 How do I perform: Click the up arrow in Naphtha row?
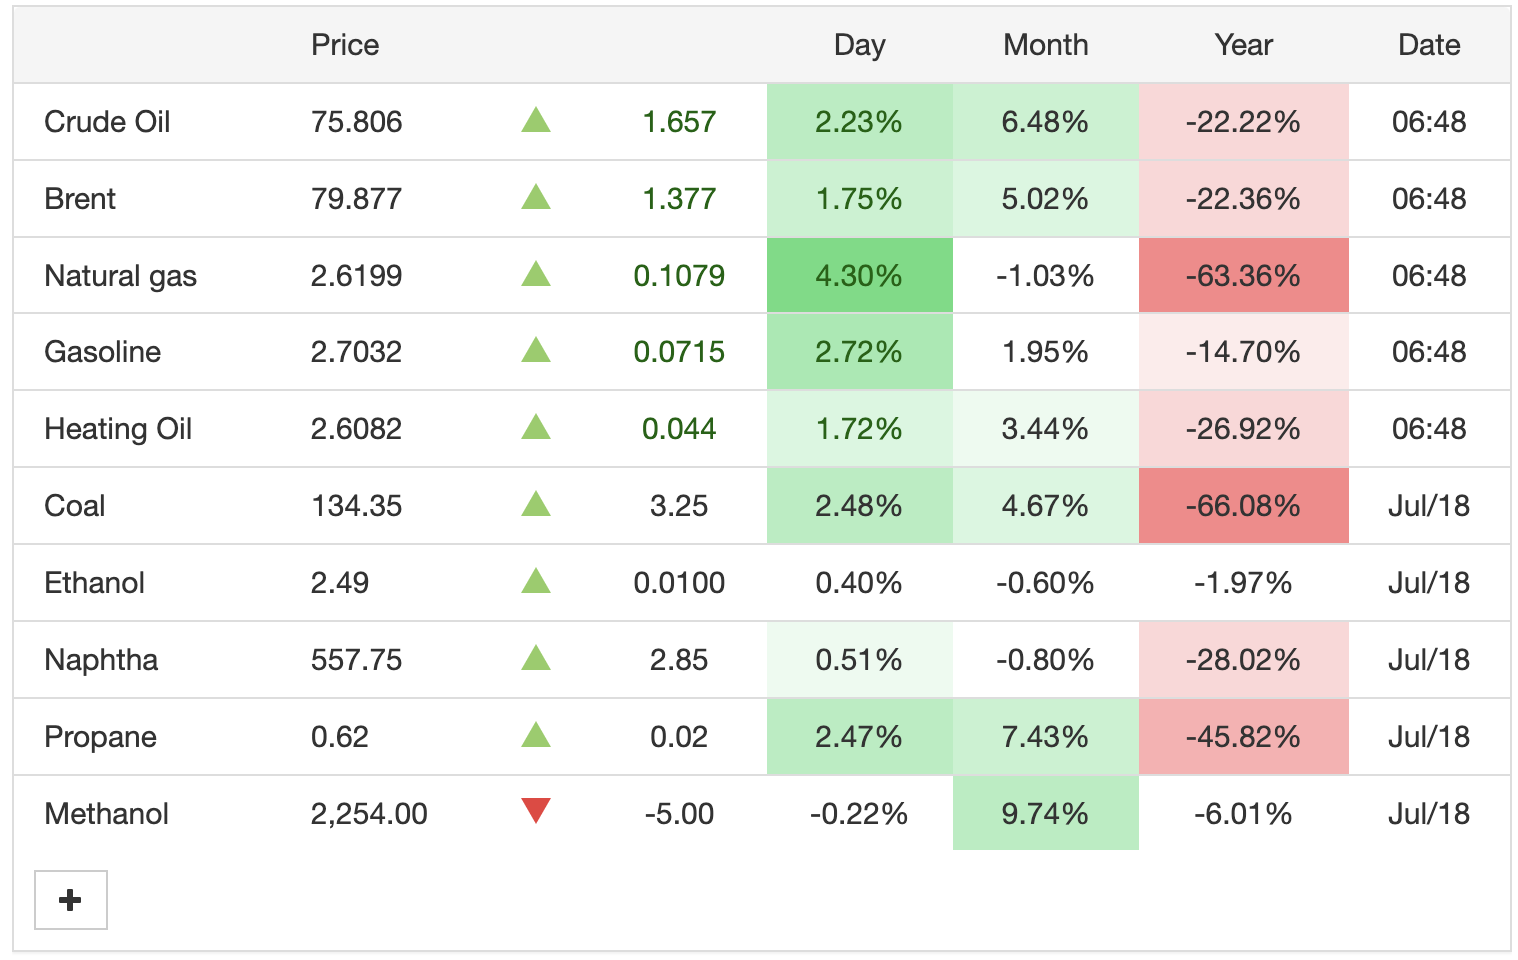(x=536, y=658)
